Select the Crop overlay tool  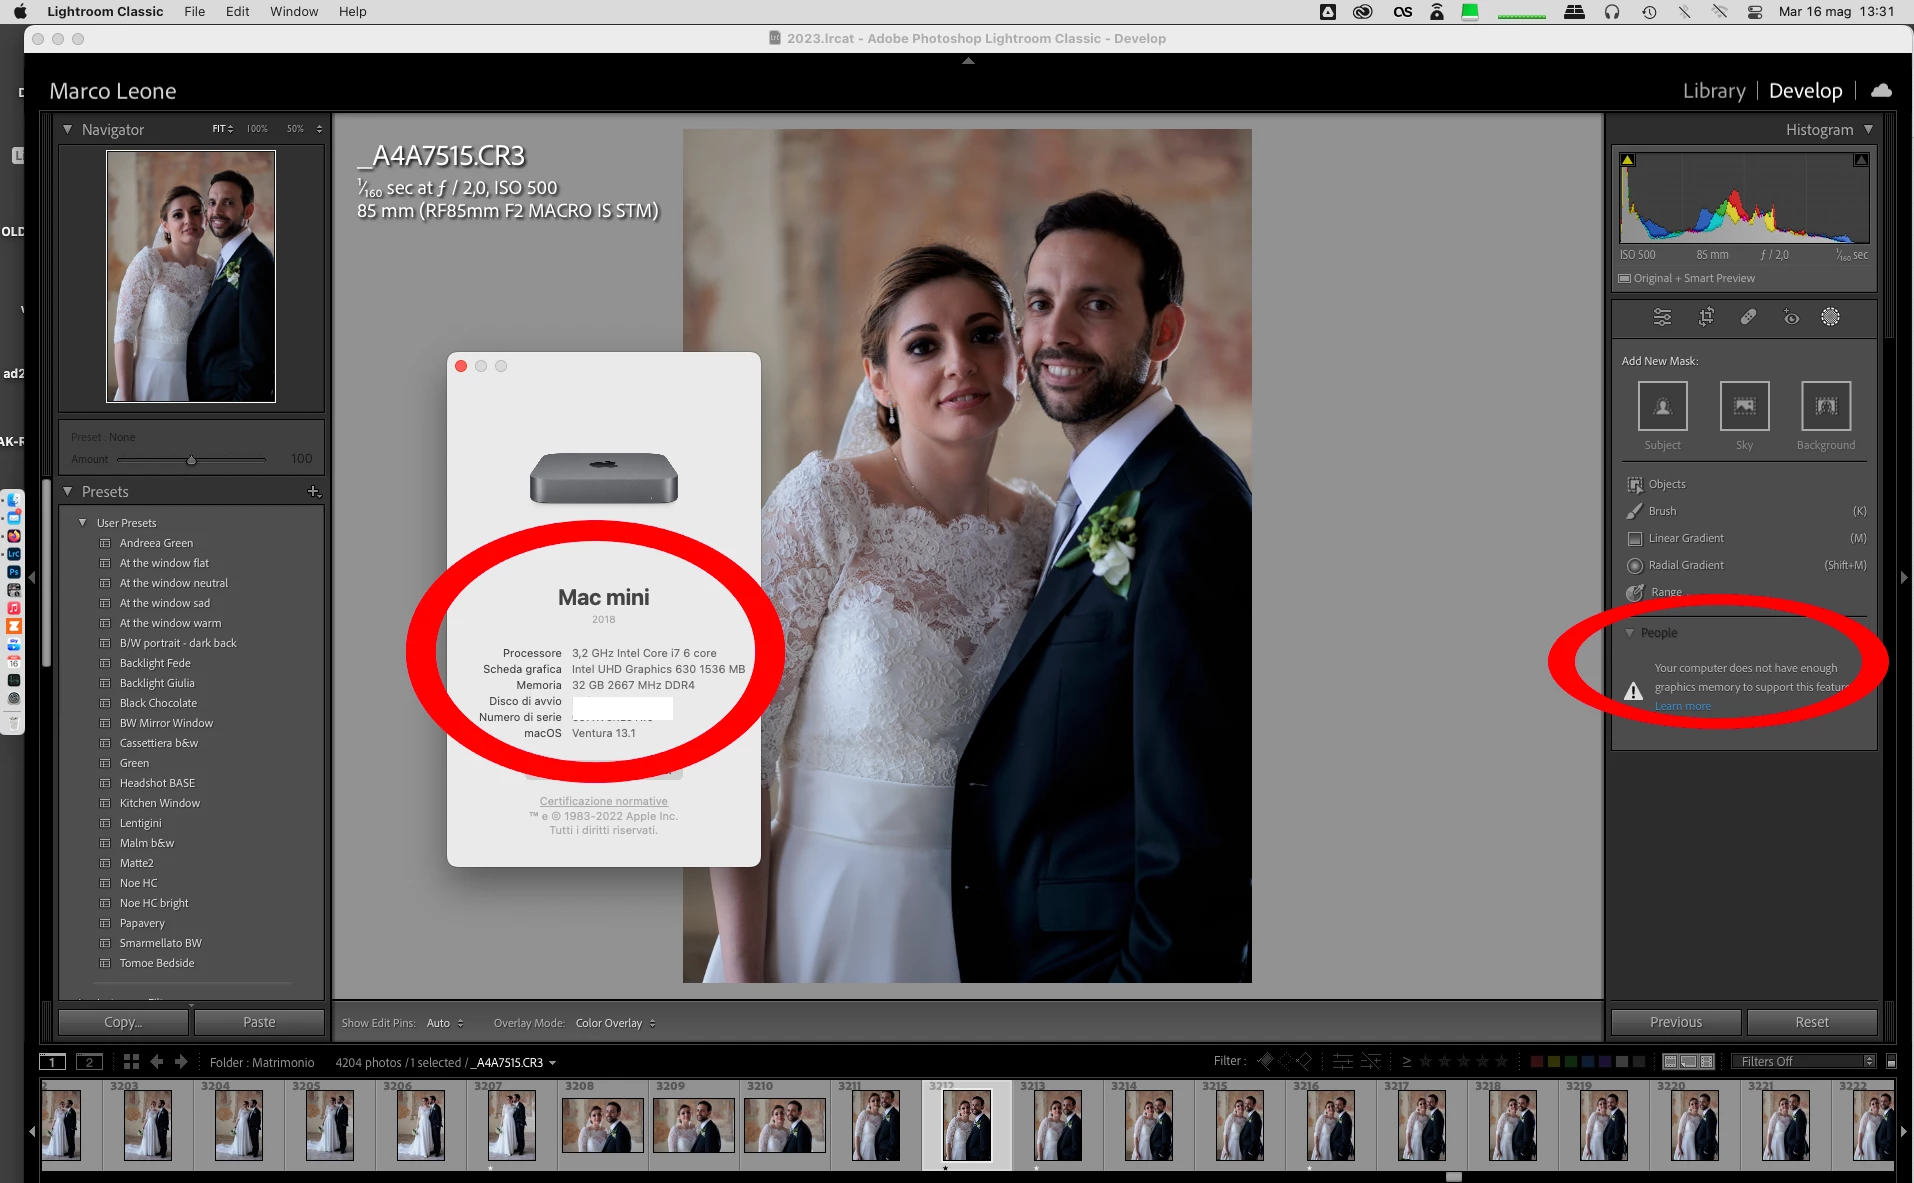click(x=1706, y=317)
